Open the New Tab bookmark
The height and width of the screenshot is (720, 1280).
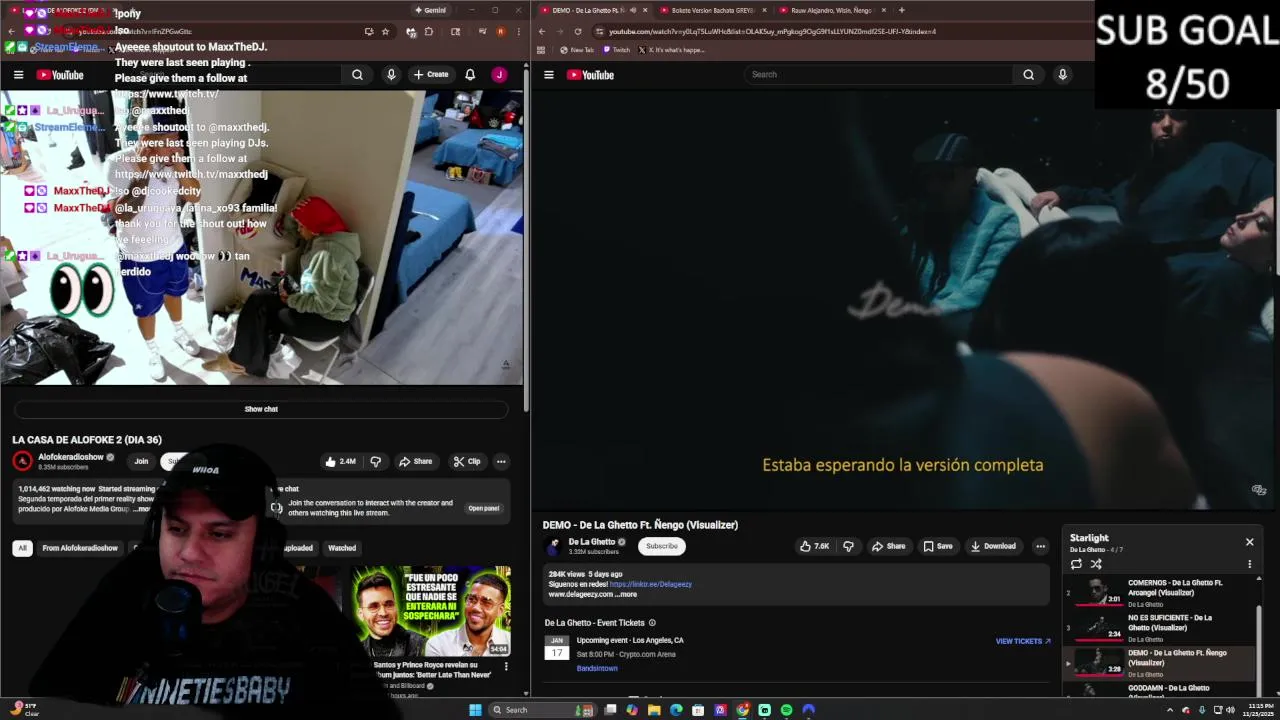[577, 50]
